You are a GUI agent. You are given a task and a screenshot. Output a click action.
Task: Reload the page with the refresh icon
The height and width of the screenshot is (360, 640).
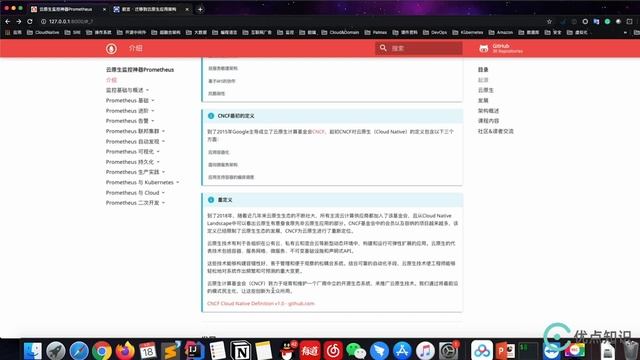30,21
